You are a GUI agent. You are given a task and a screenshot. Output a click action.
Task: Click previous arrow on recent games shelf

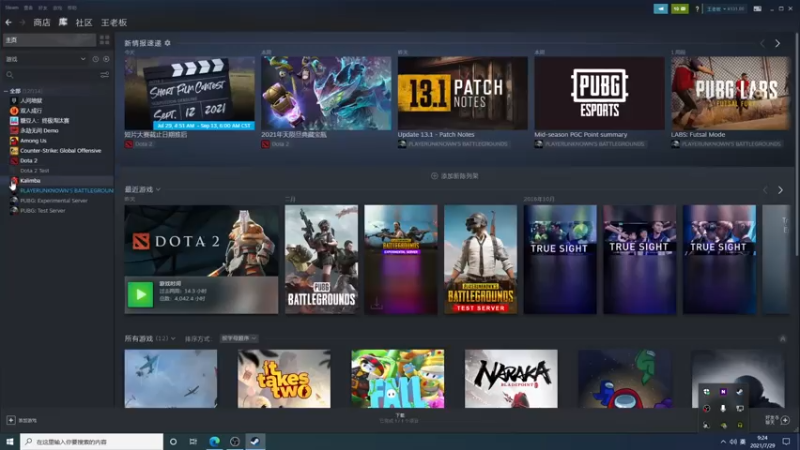coord(765,190)
